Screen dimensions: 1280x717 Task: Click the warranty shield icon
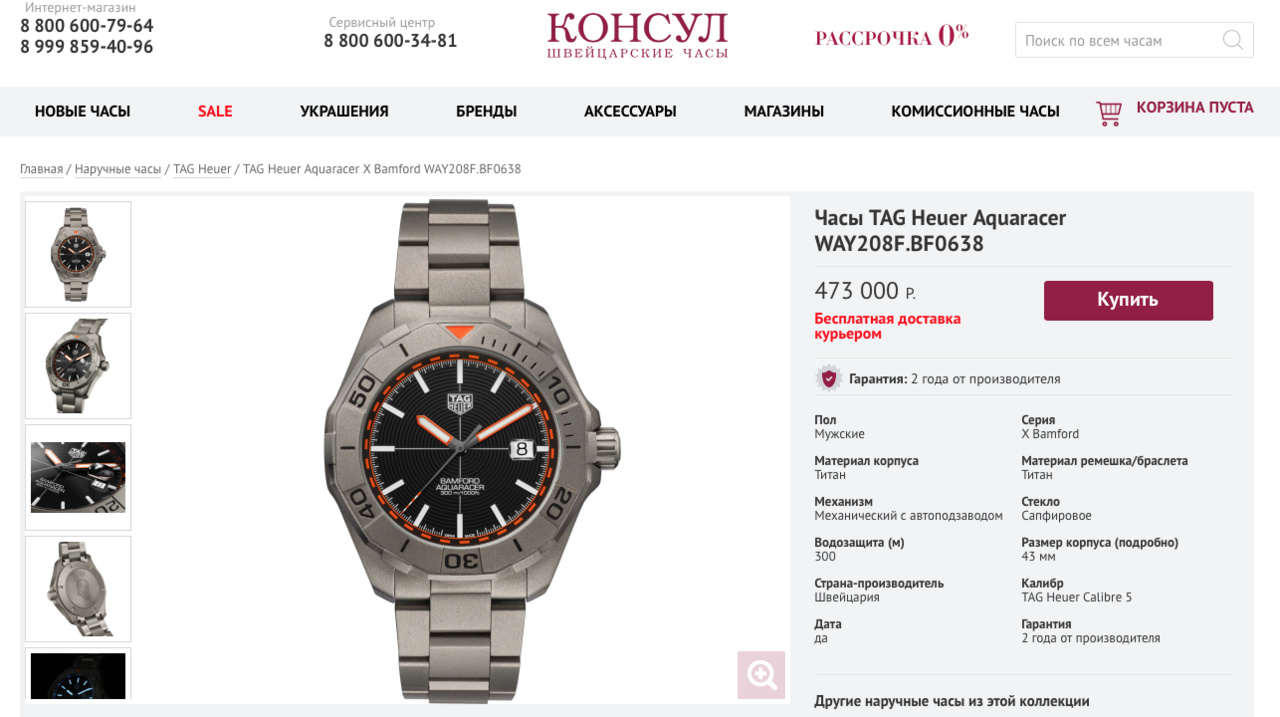(x=829, y=378)
